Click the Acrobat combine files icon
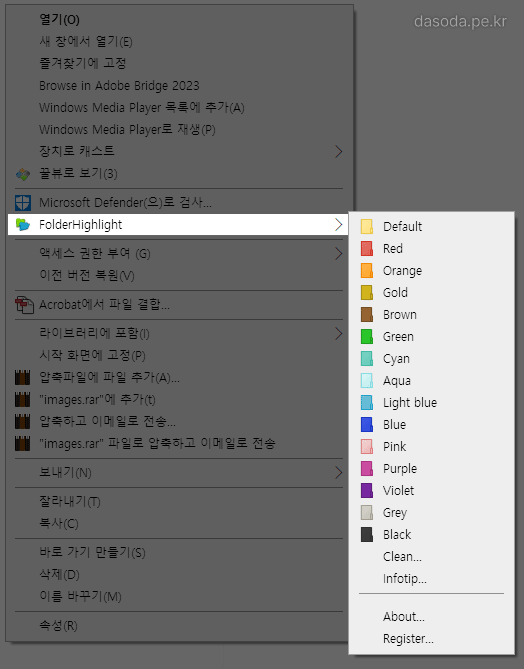The height and width of the screenshot is (669, 524). [24, 305]
